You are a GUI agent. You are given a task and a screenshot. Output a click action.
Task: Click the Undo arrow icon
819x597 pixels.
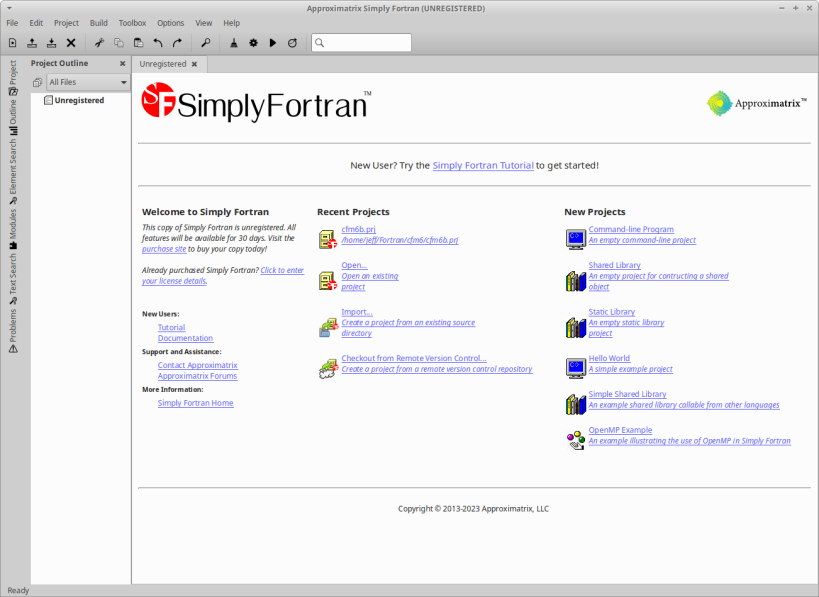click(x=158, y=43)
